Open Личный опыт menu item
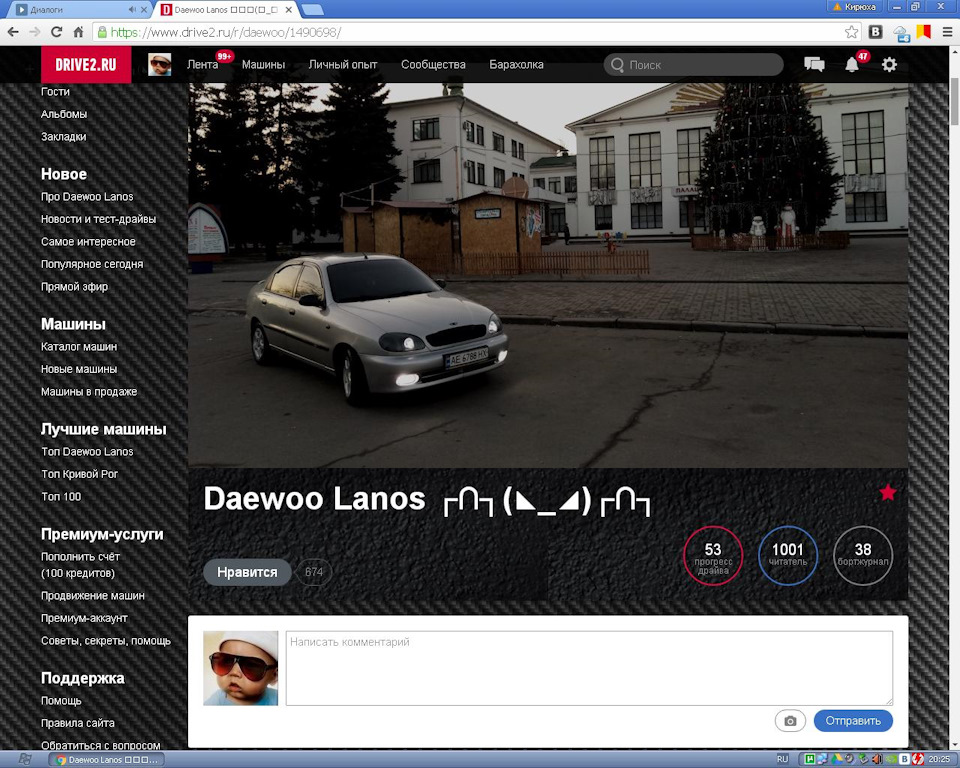Screen dimensions: 960x768 click(343, 64)
